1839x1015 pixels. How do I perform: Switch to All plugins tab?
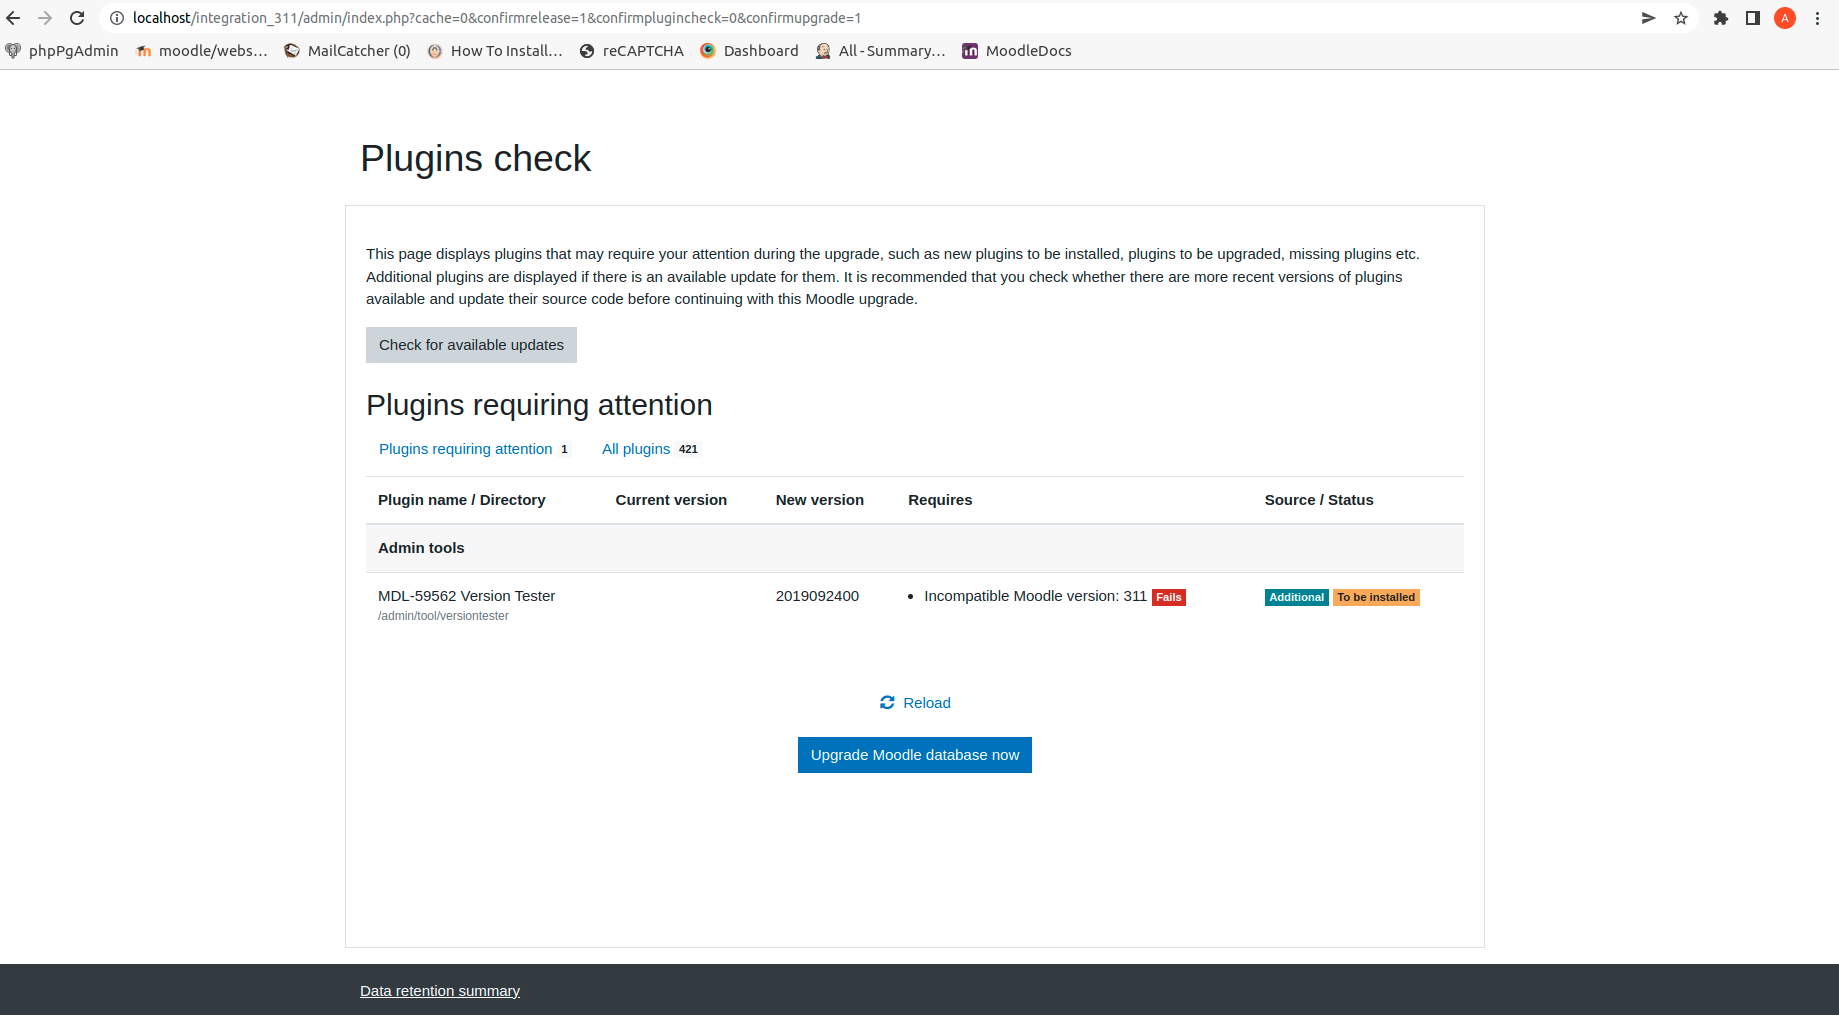[x=650, y=449]
